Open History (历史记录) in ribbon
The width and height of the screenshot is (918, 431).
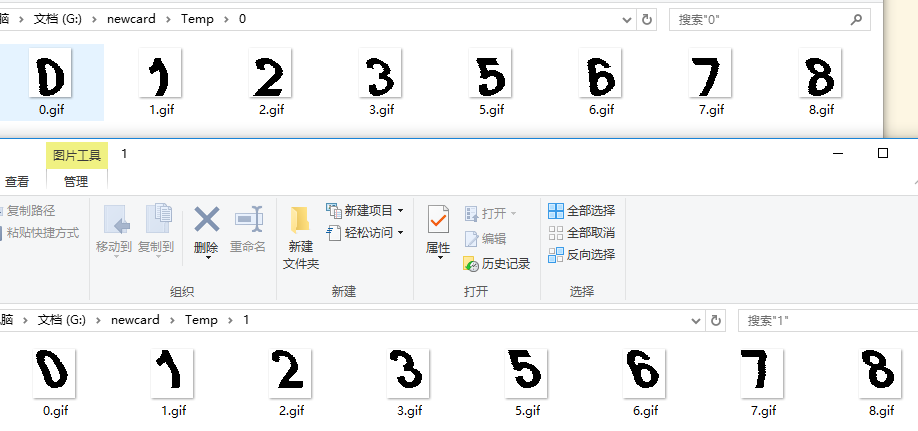click(497, 264)
